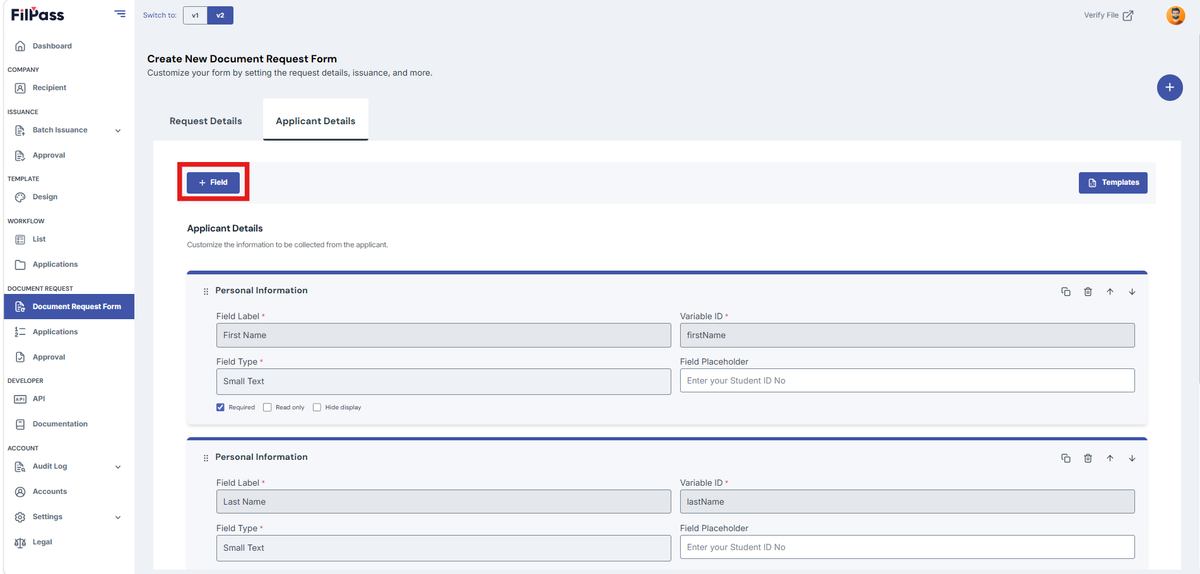This screenshot has width=1200, height=574.
Task: Move the First Name card down
Action: 1132,291
